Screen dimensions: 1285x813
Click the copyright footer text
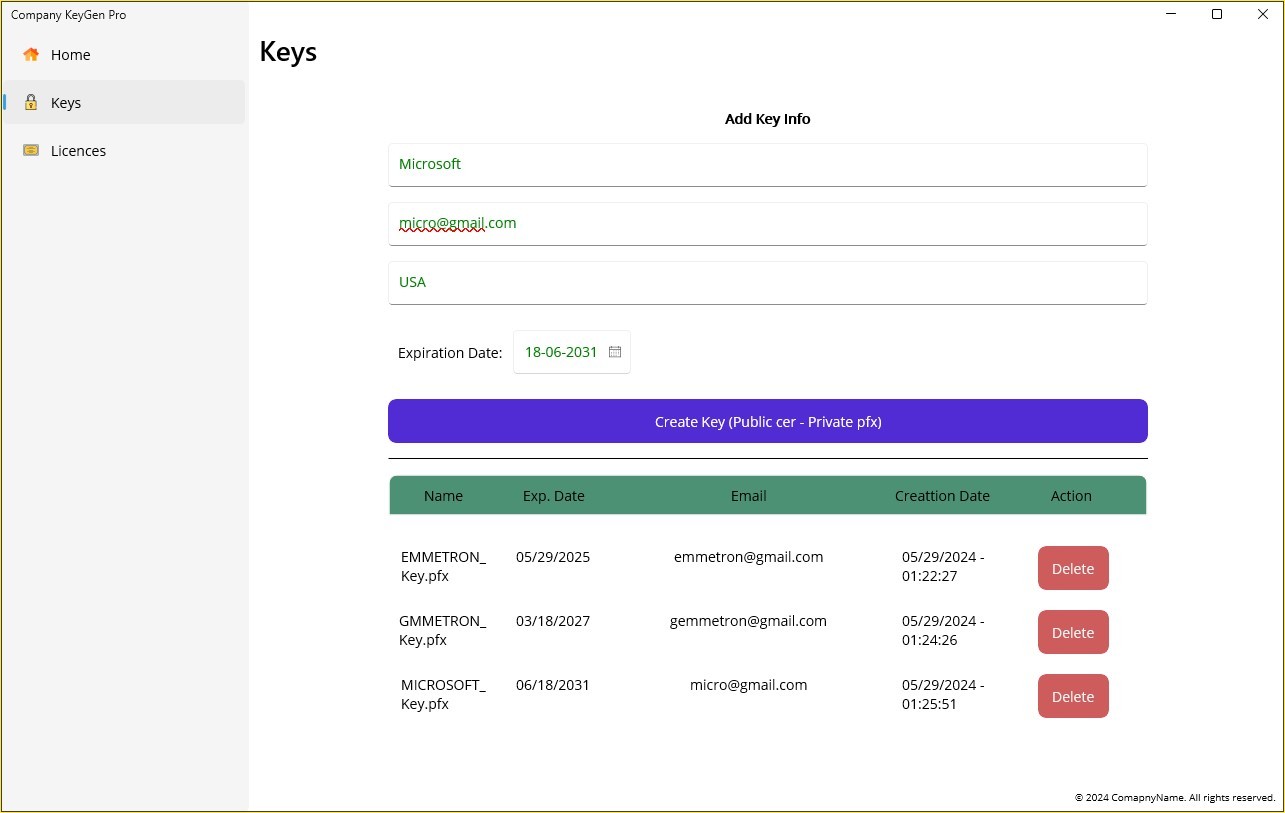point(1175,798)
